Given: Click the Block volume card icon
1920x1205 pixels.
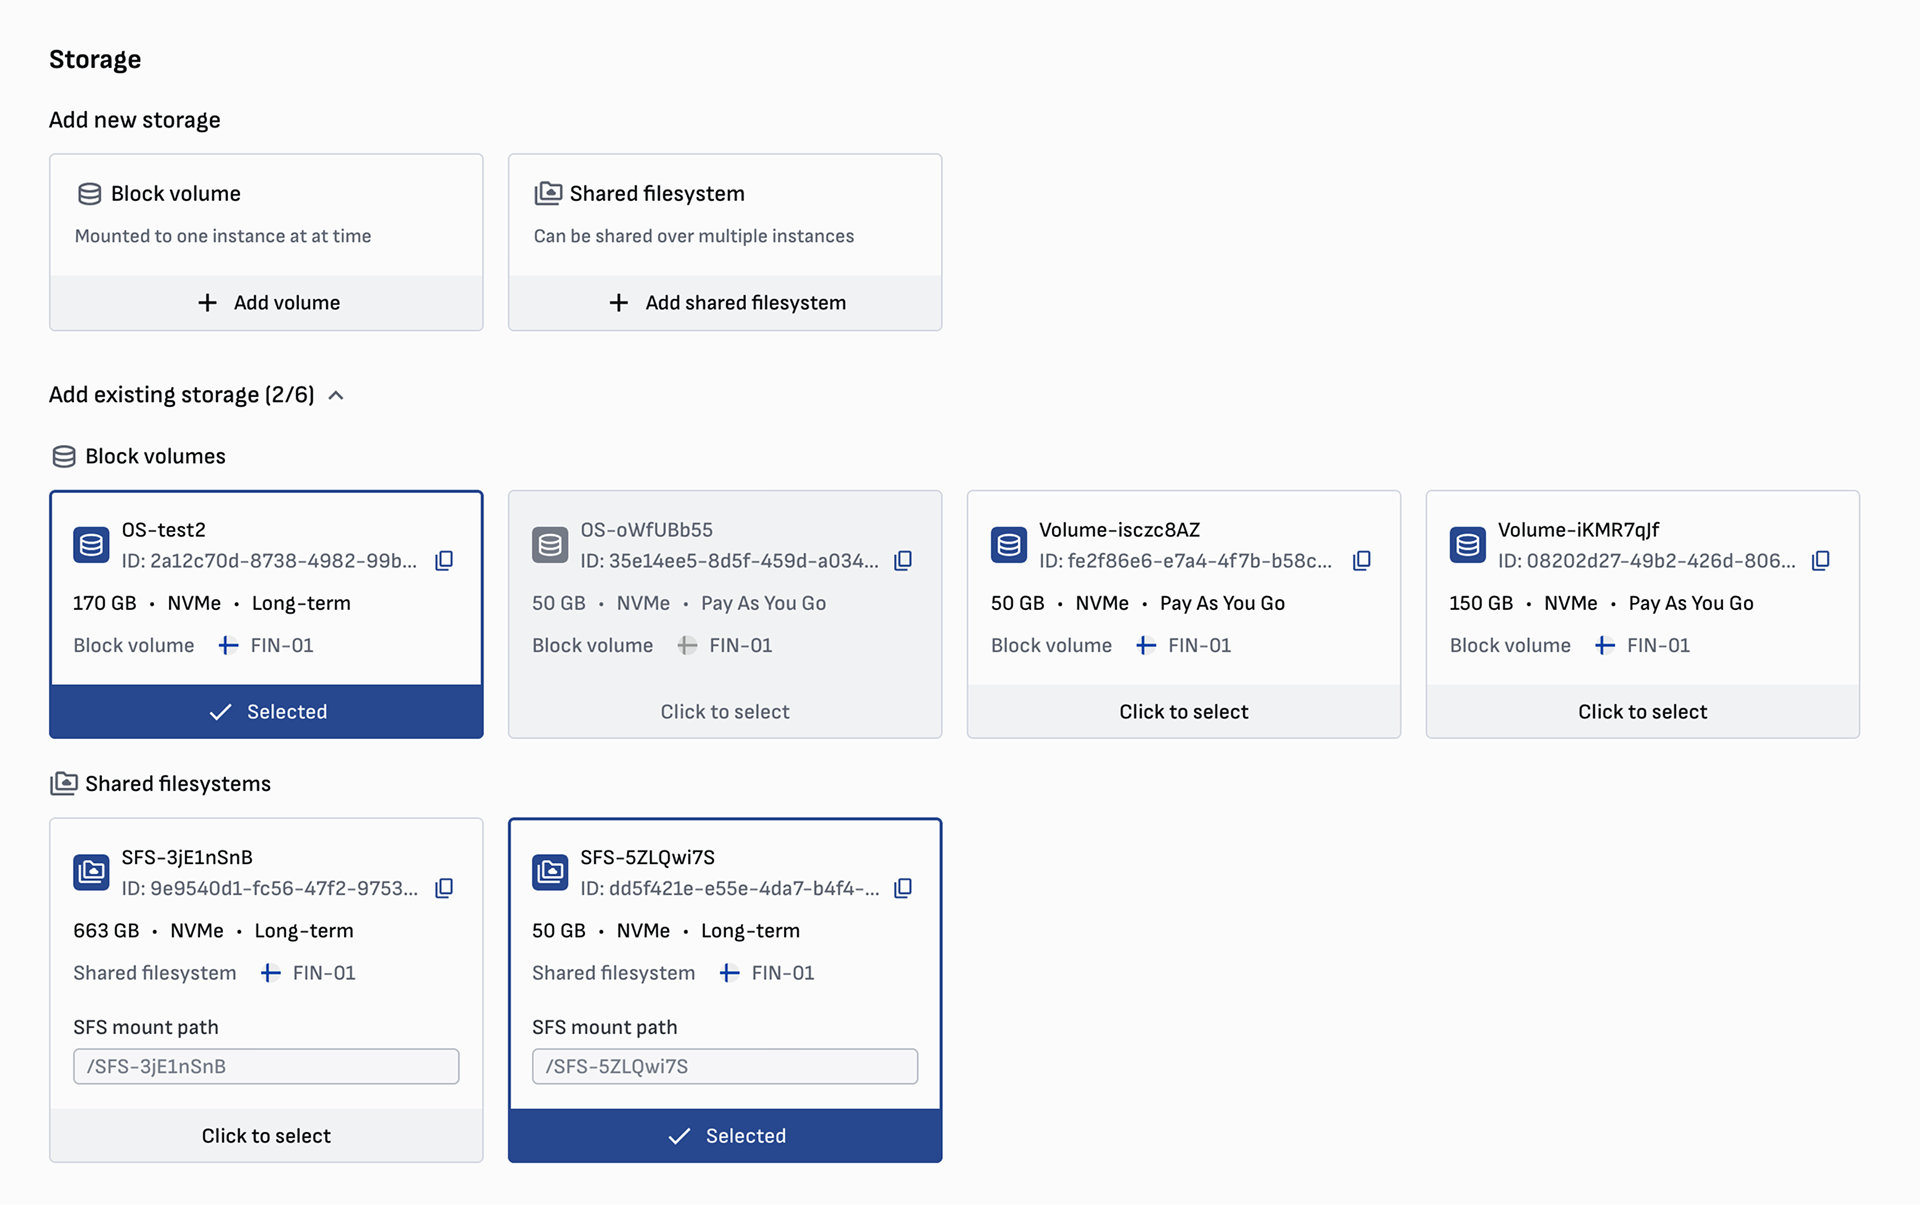Looking at the screenshot, I should [x=89, y=194].
